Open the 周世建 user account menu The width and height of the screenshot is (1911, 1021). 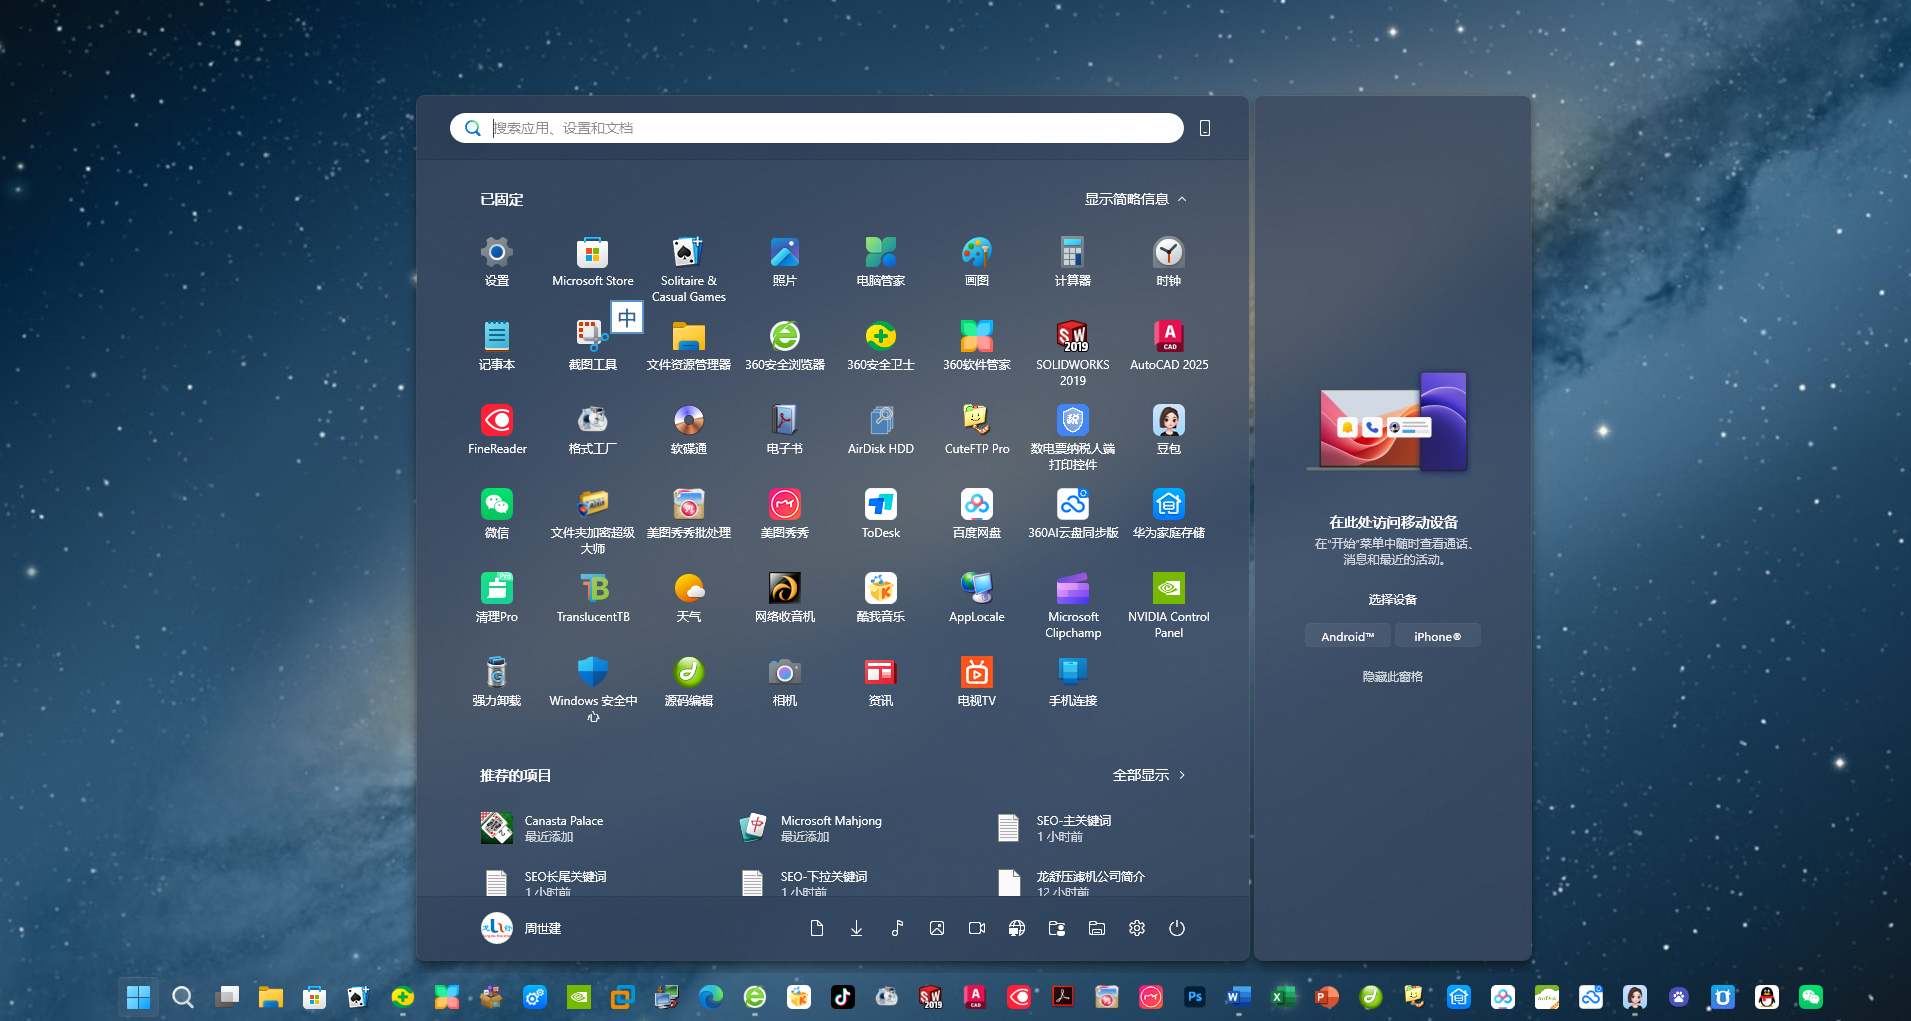point(521,928)
